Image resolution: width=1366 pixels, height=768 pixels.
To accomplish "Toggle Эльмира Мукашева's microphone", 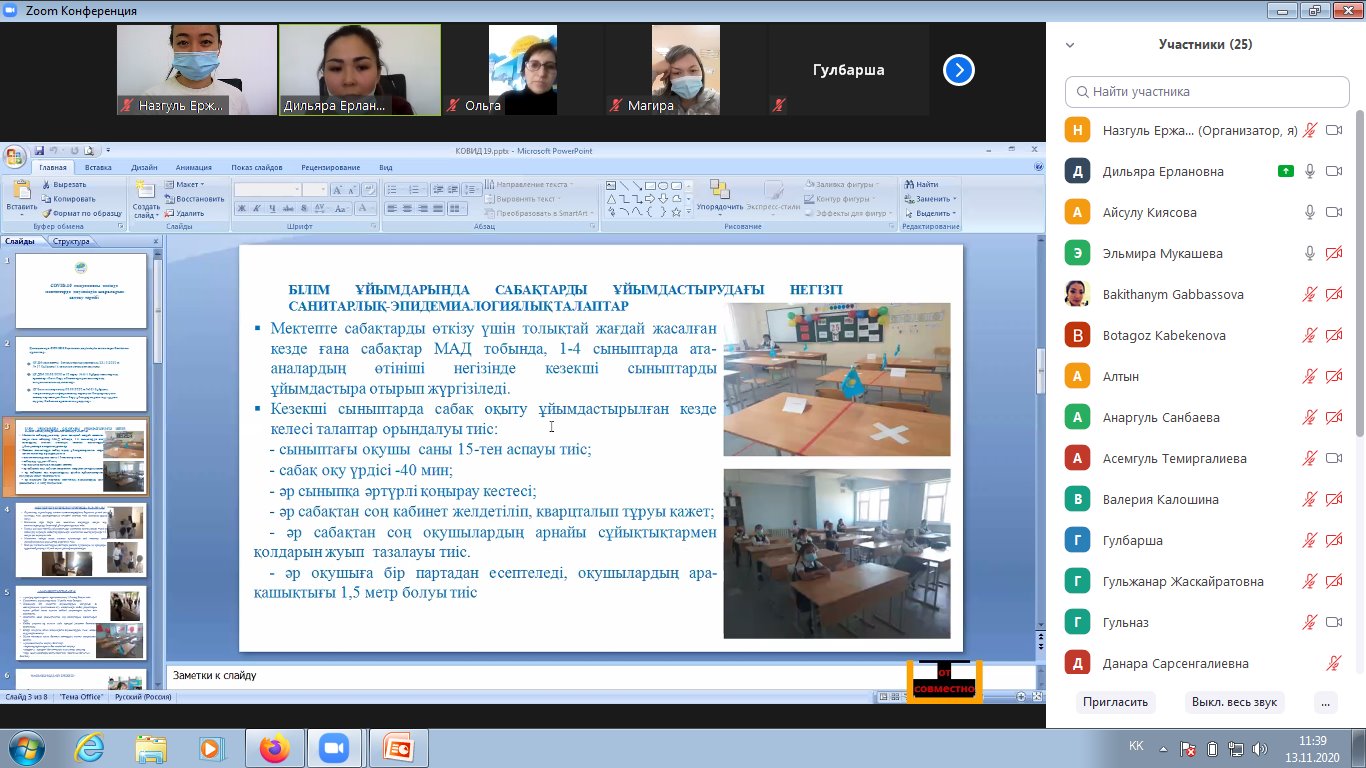I will [x=1309, y=253].
